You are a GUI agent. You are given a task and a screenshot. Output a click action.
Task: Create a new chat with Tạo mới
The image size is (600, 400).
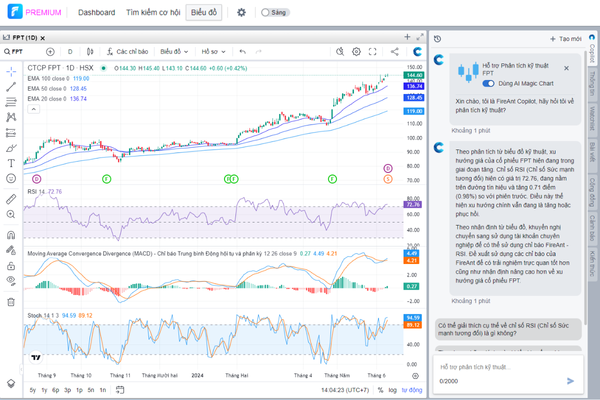pyautogui.click(x=566, y=39)
